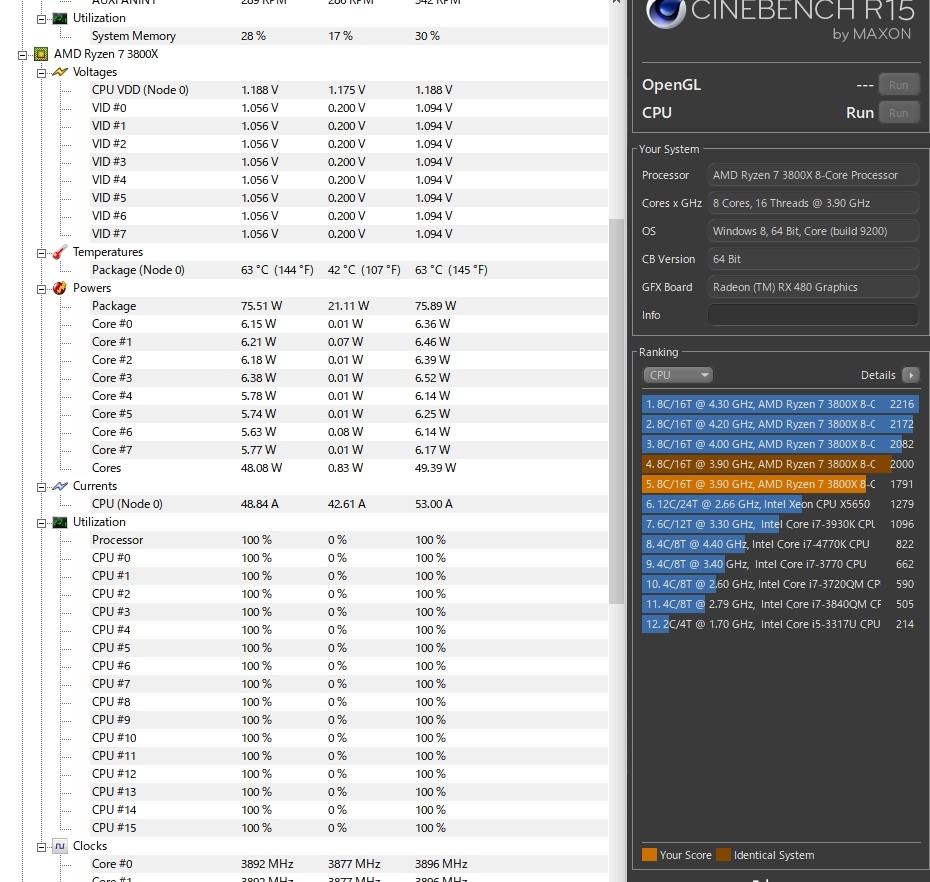Collapse the processor Utilization section

click(x=42, y=523)
